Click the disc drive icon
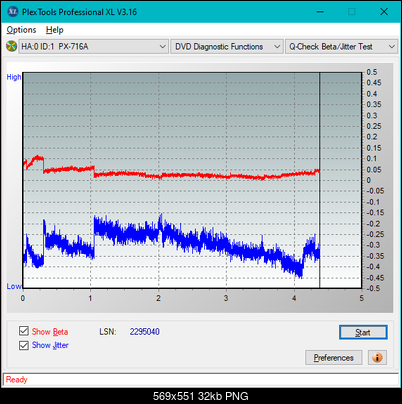The height and width of the screenshot is (404, 402). [11, 46]
